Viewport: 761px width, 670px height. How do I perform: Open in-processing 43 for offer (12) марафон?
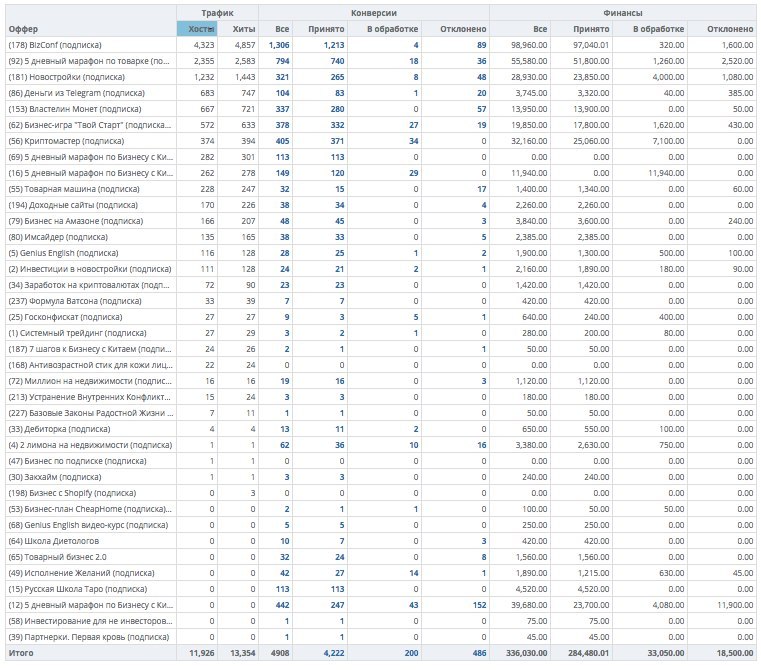coord(414,605)
